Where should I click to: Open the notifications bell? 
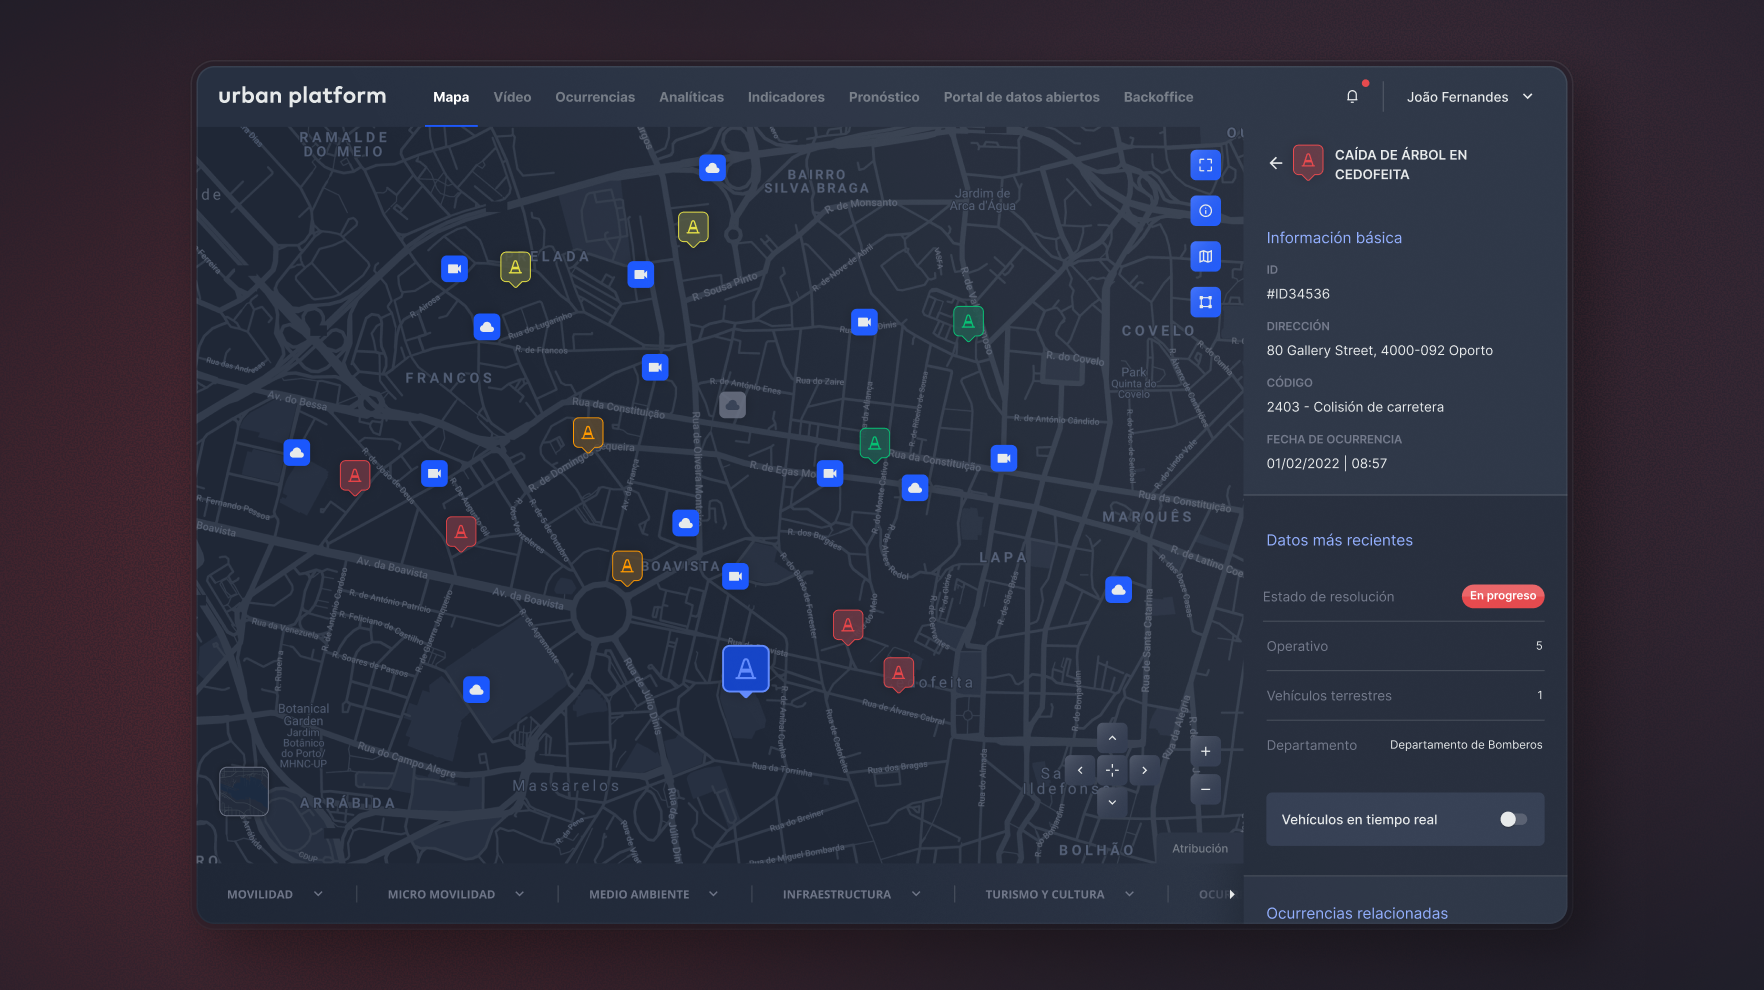(x=1352, y=97)
